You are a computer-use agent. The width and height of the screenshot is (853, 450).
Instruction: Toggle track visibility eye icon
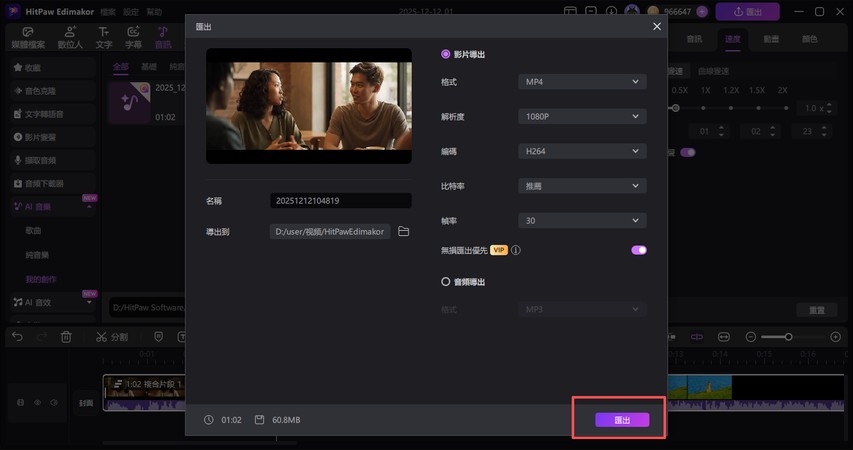coord(38,403)
